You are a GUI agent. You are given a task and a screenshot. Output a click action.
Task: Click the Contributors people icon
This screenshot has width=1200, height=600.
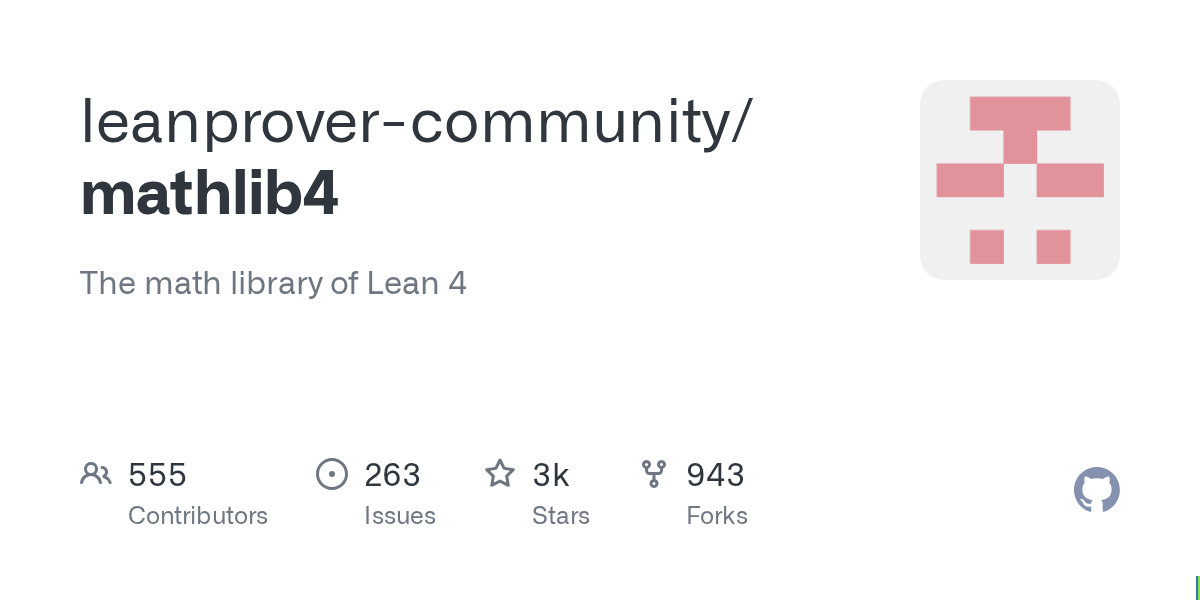(96, 474)
